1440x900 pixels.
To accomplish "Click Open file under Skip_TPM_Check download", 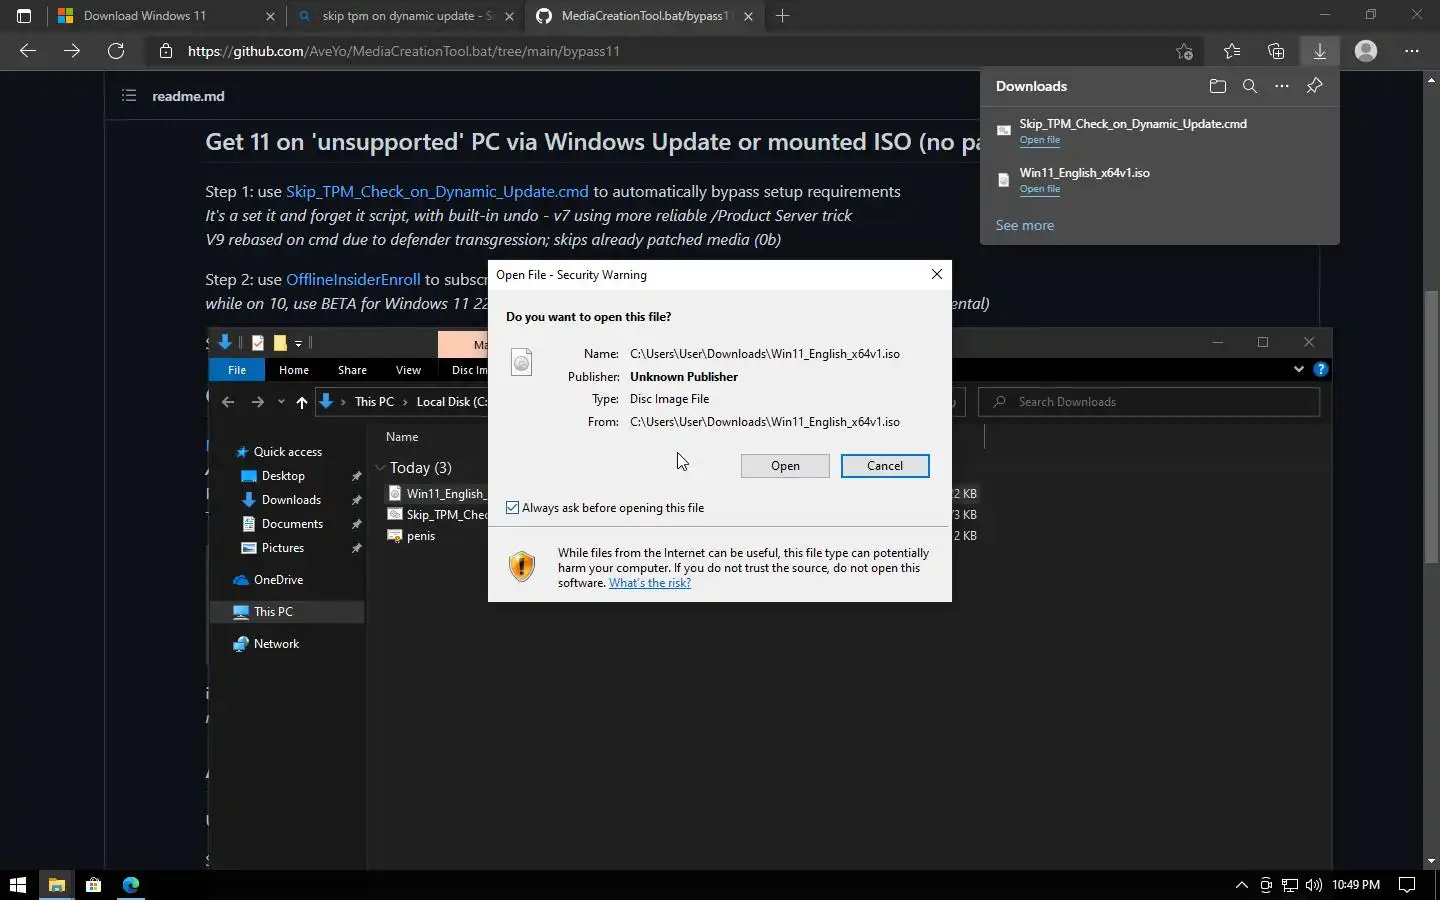I will 1040,140.
